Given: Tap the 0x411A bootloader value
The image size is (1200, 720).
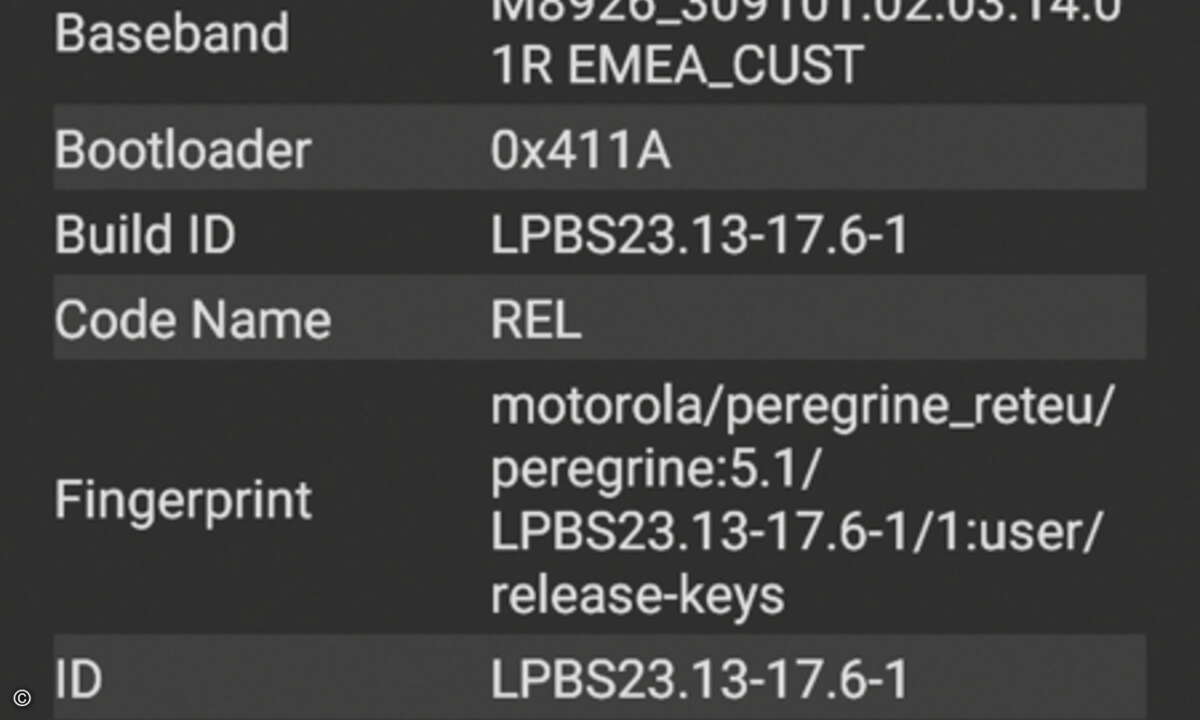Looking at the screenshot, I should (580, 151).
